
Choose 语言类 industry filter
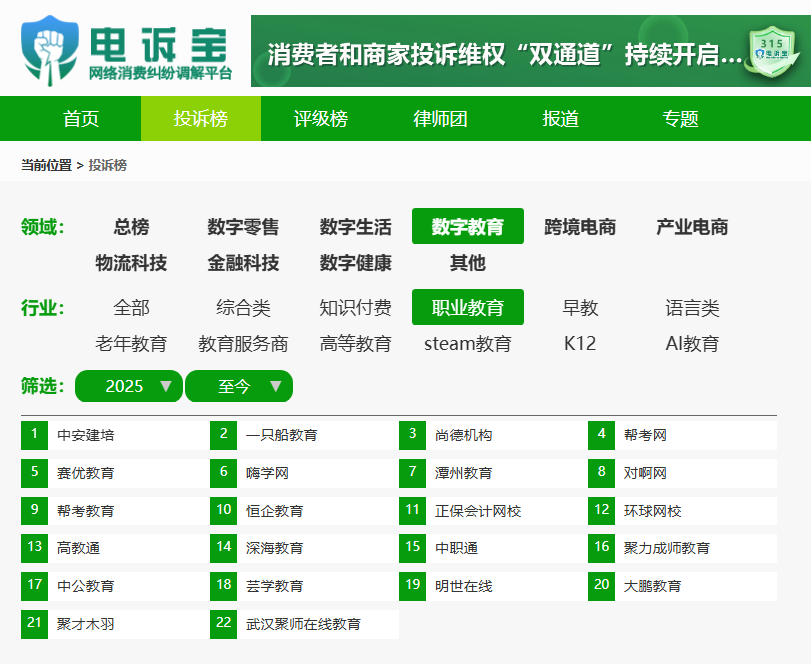[x=692, y=308]
